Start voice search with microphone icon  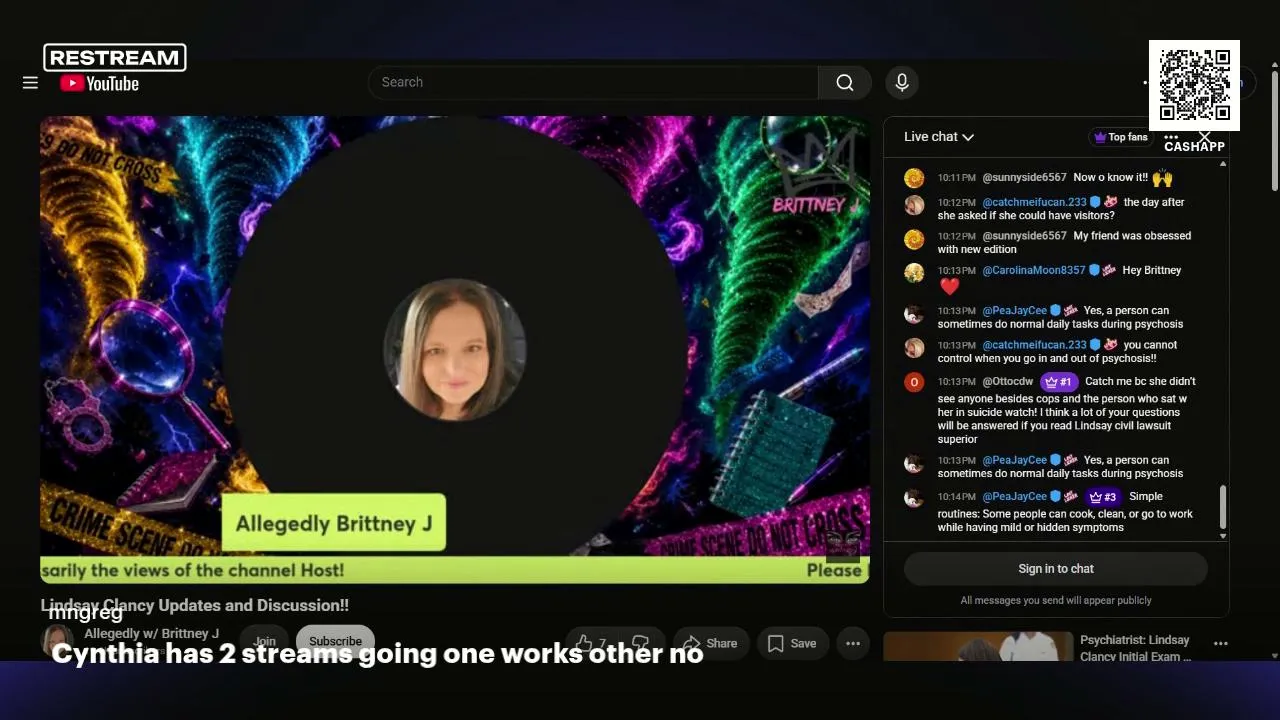(x=902, y=83)
